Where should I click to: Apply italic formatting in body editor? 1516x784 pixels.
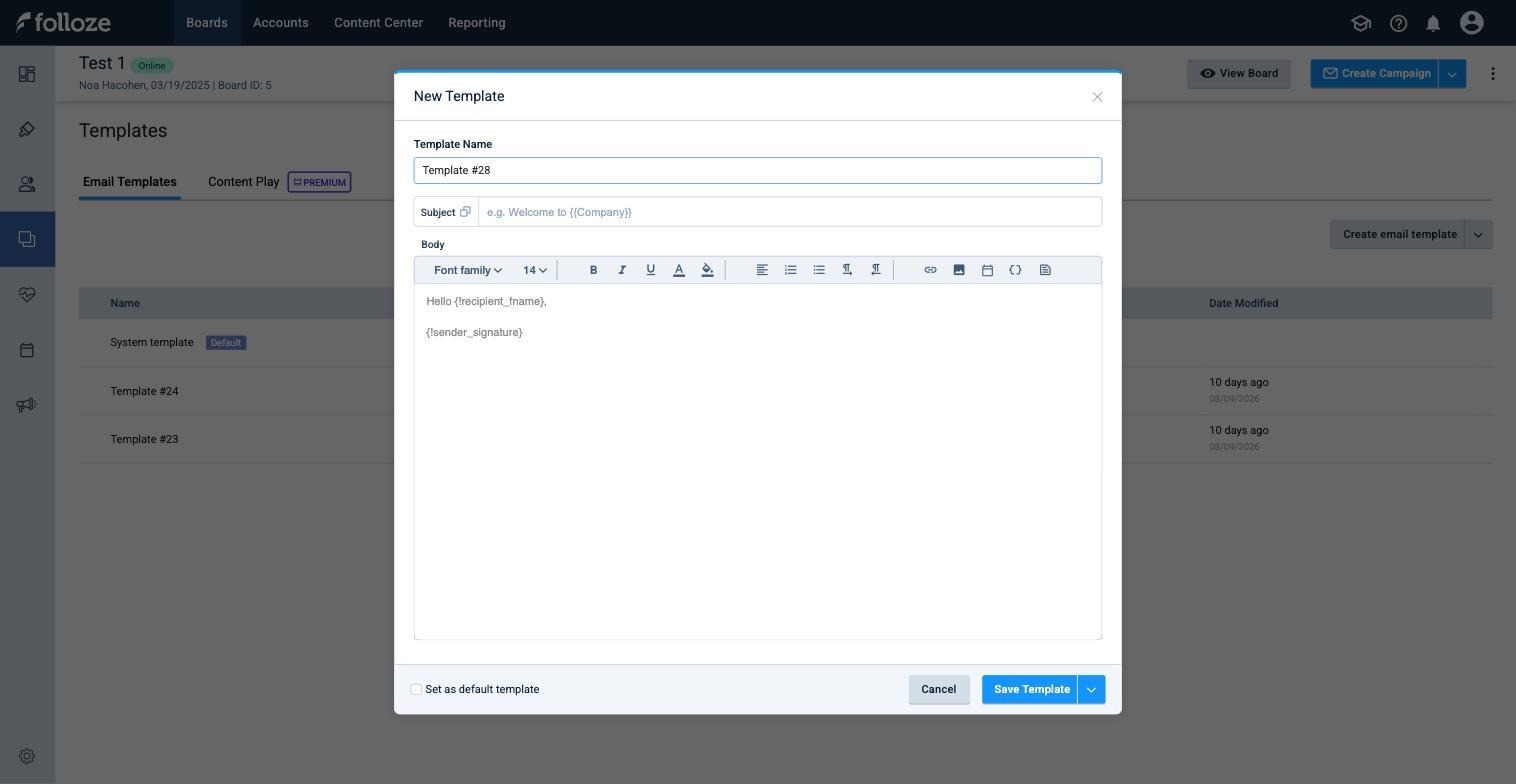pos(622,270)
